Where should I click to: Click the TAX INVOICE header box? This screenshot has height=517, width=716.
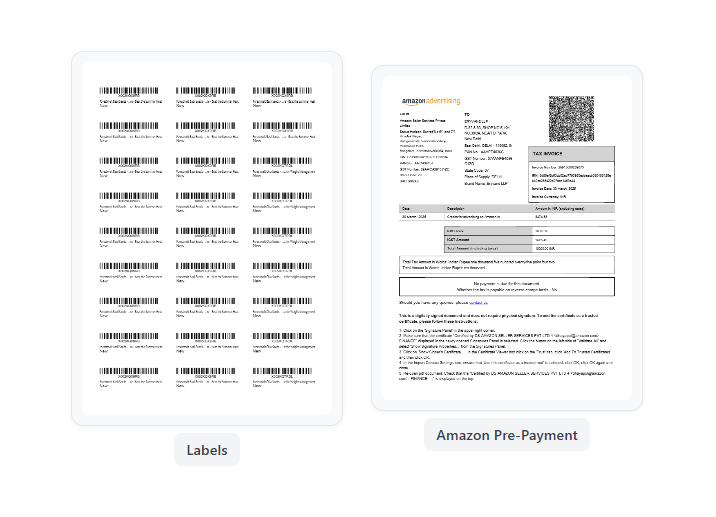pyautogui.click(x=571, y=153)
